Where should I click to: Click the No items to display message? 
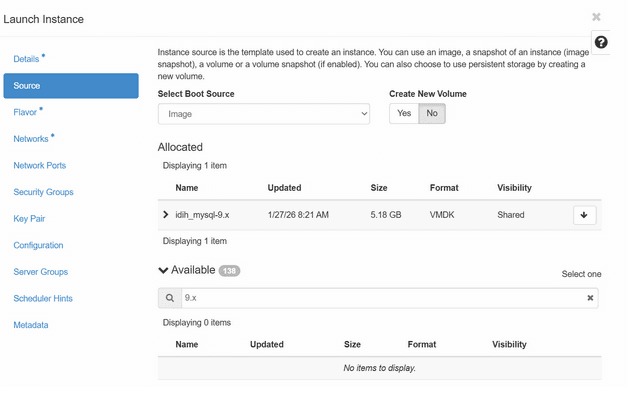click(380, 368)
